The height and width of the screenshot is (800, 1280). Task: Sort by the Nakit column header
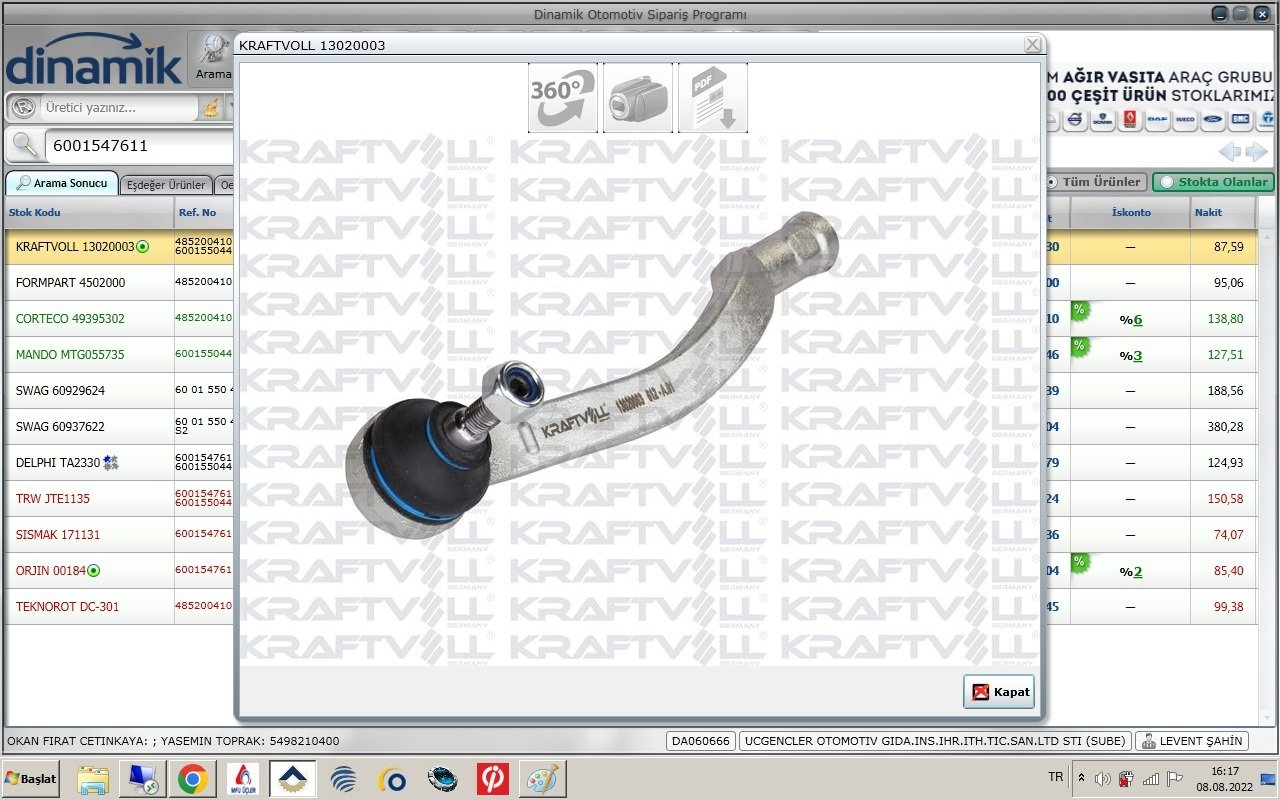[1222, 212]
